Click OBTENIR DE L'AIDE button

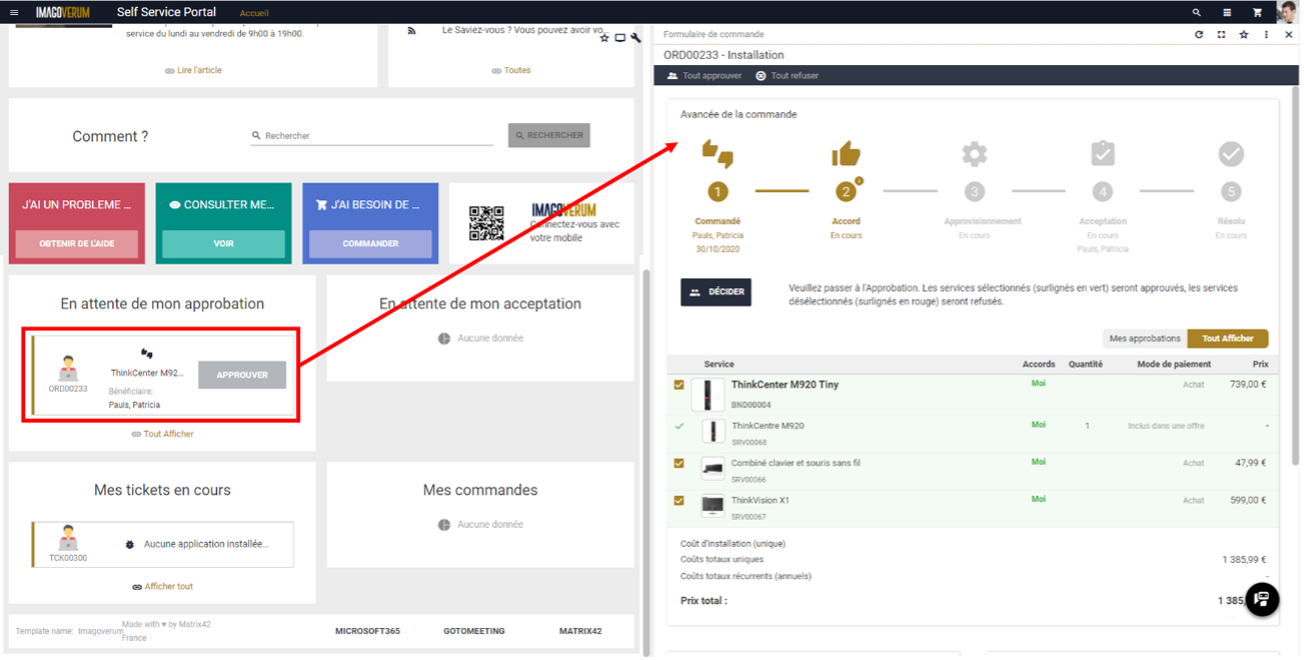point(77,244)
